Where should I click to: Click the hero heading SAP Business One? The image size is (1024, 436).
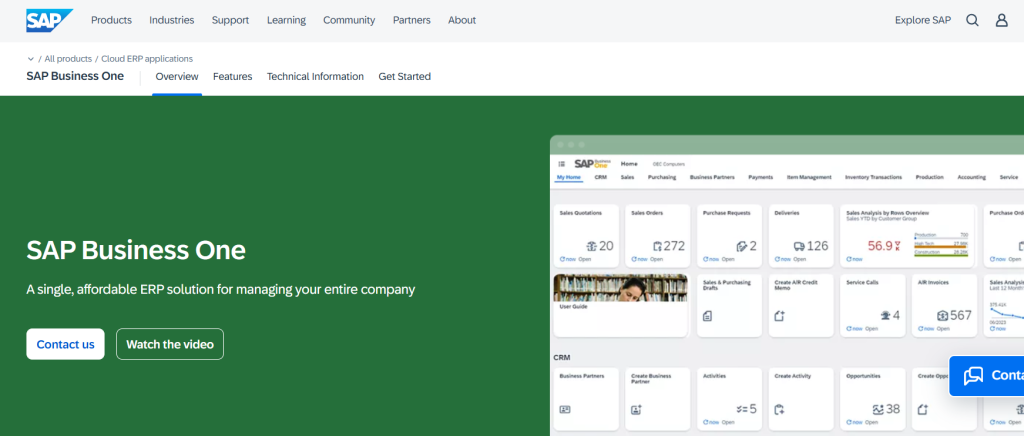(136, 250)
